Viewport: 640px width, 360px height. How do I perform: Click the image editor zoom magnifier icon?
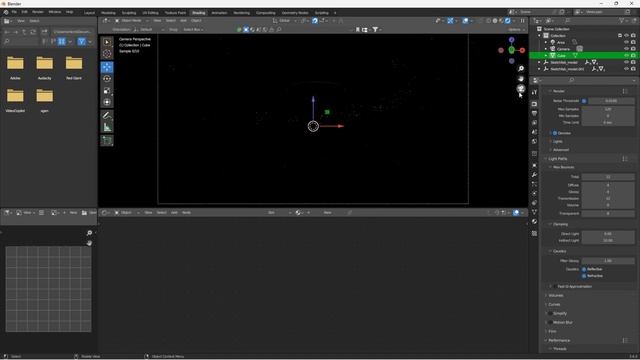tap(89, 233)
